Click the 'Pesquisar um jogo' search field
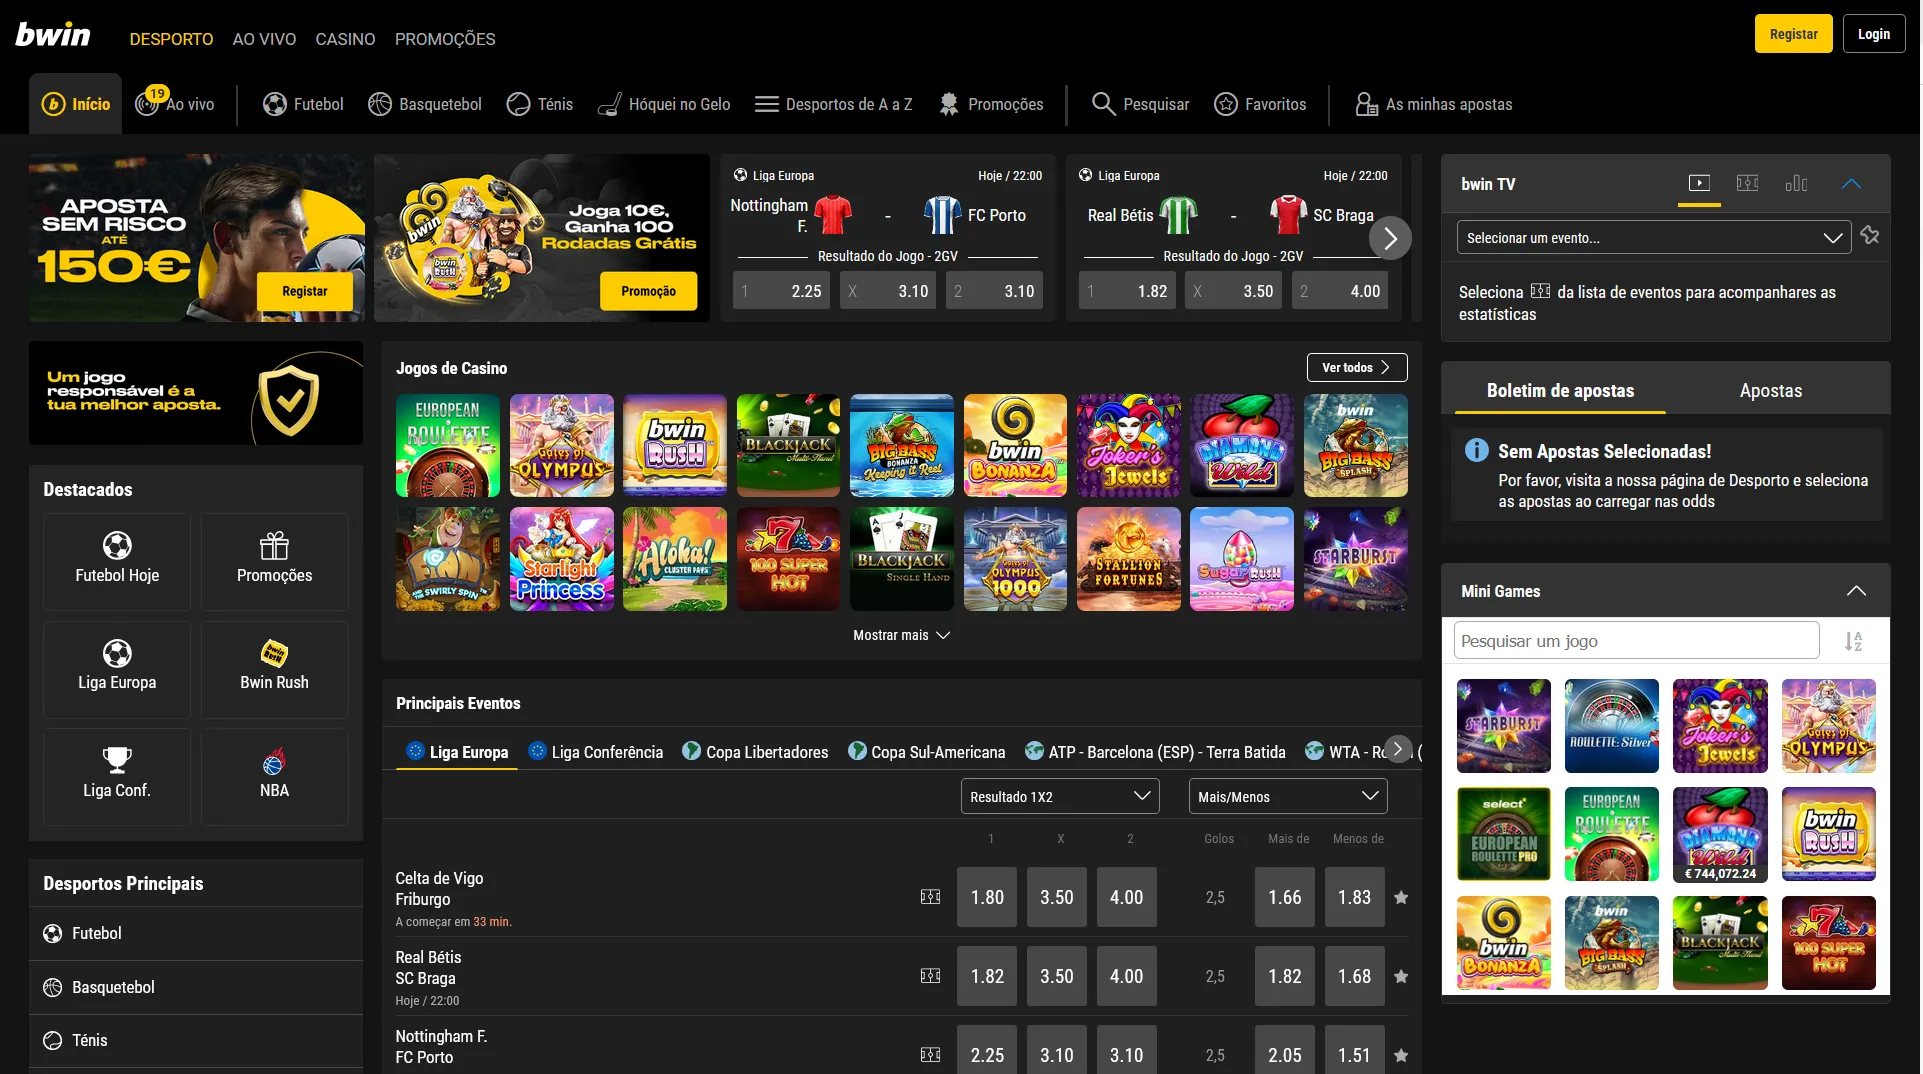 1636,641
